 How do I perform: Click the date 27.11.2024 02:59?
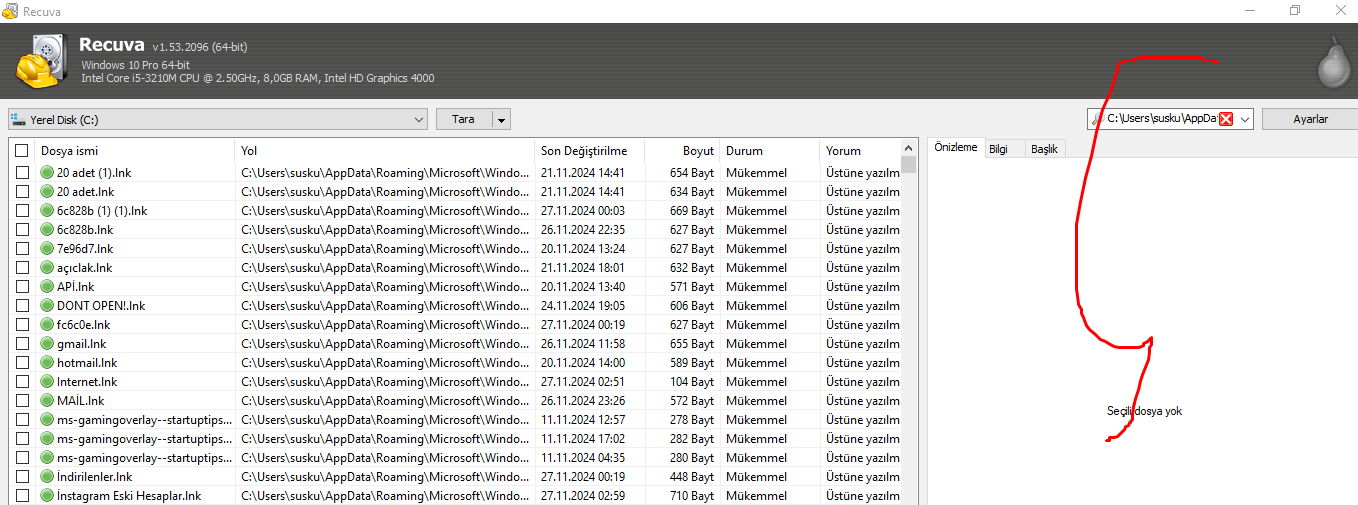tap(583, 496)
